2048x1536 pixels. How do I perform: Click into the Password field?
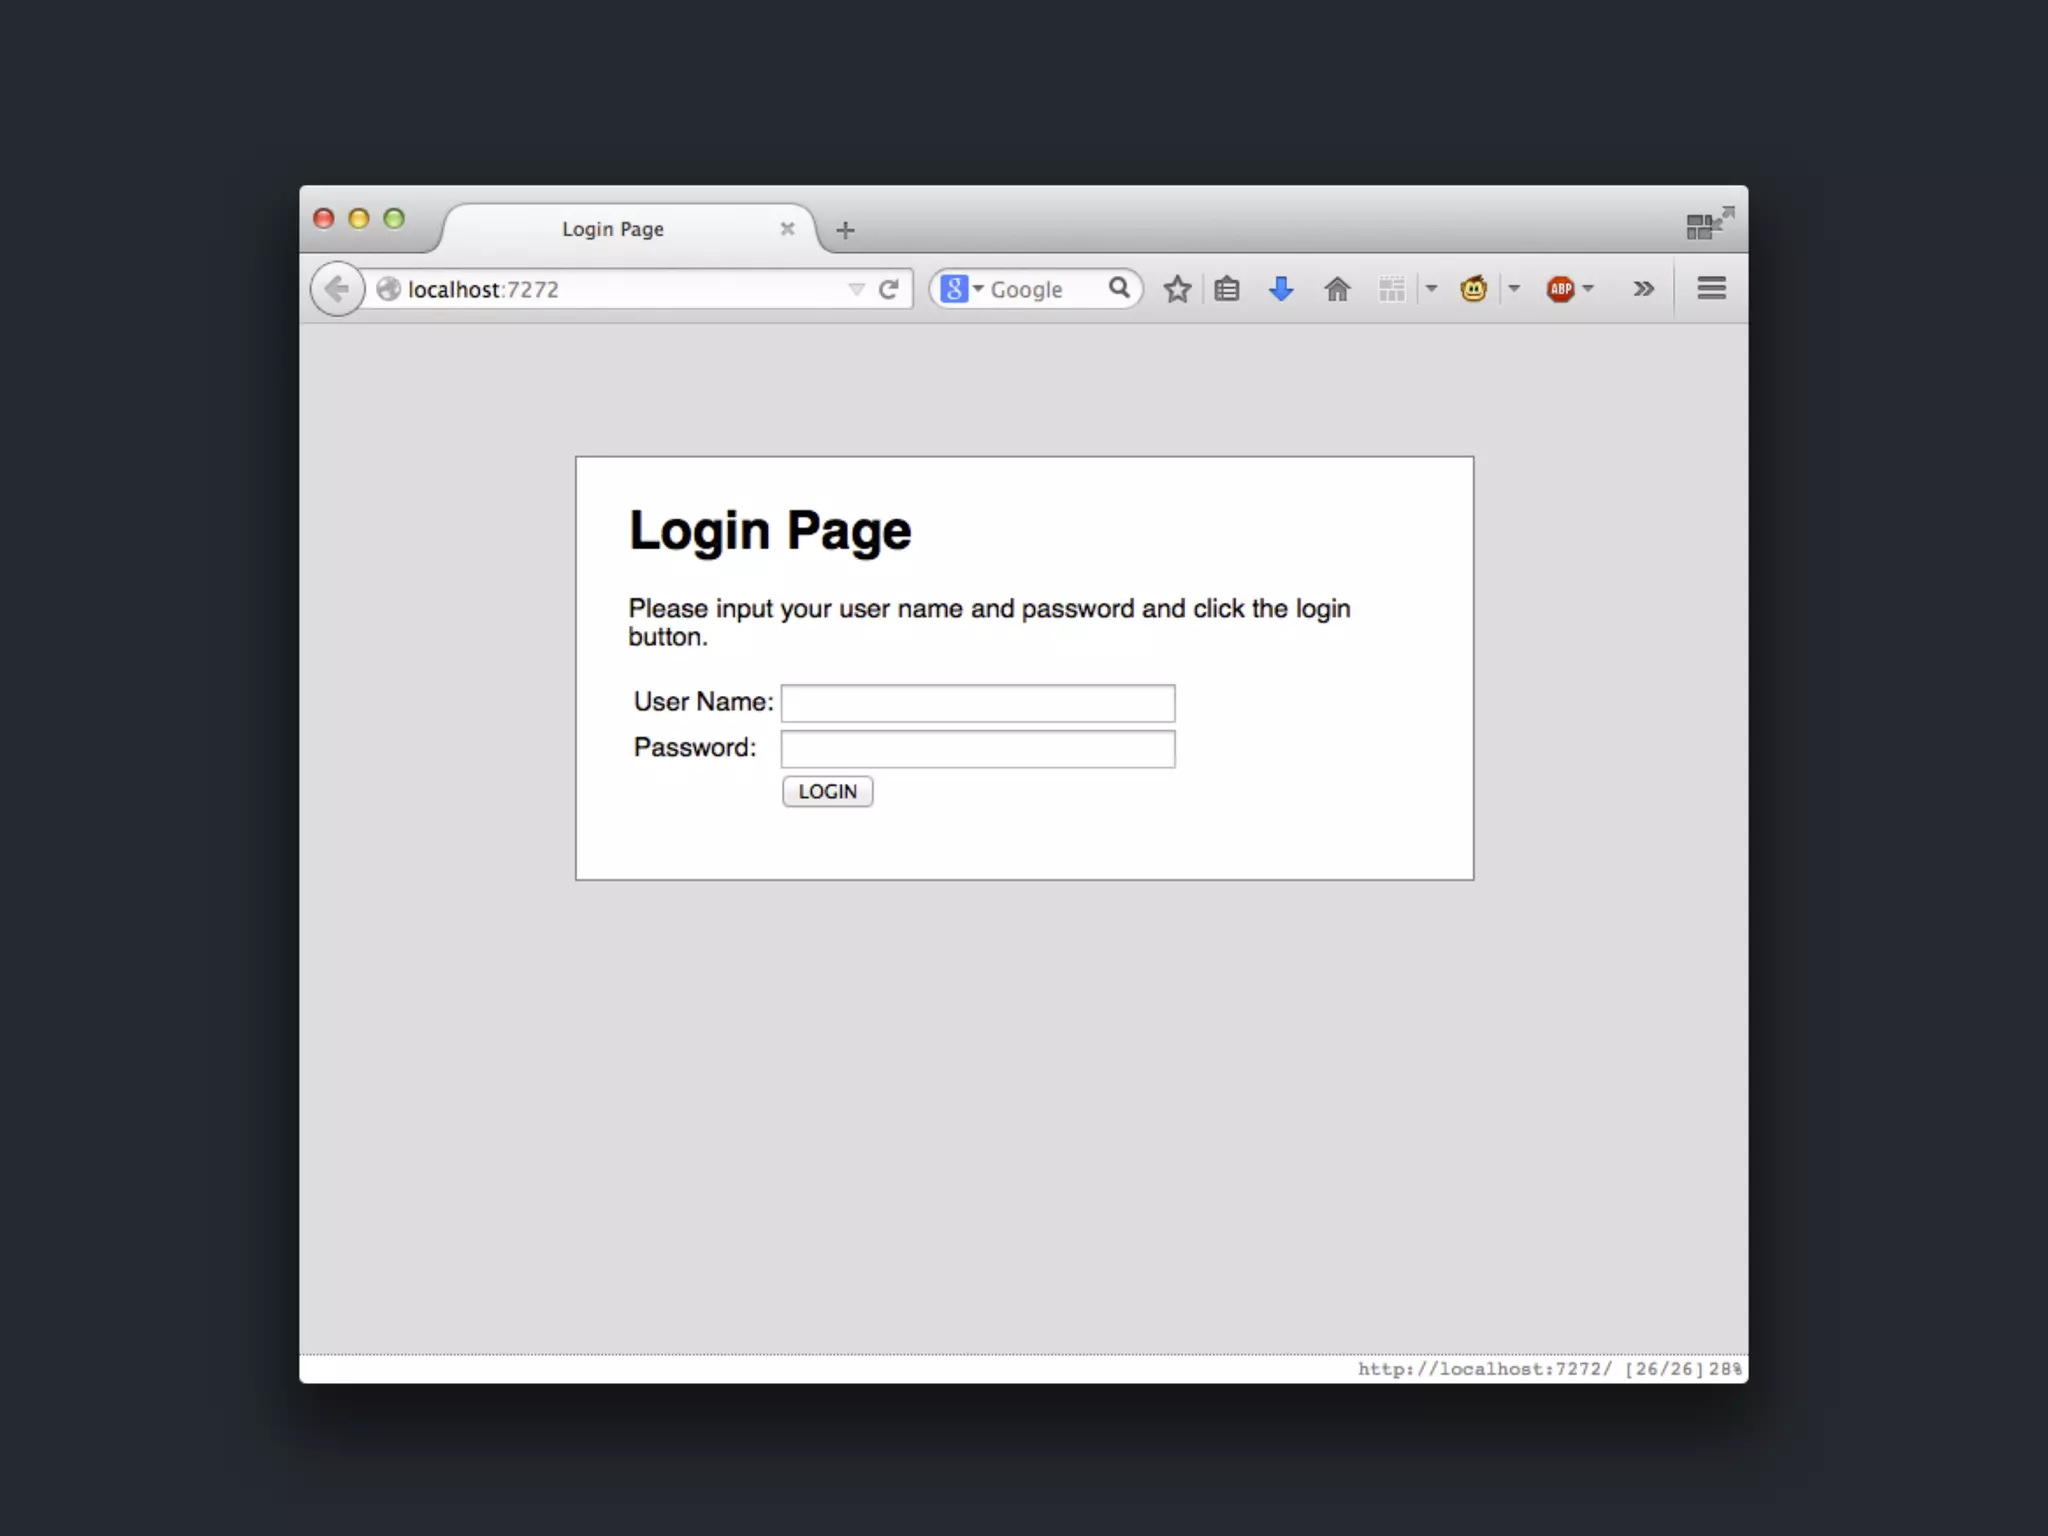(x=977, y=749)
